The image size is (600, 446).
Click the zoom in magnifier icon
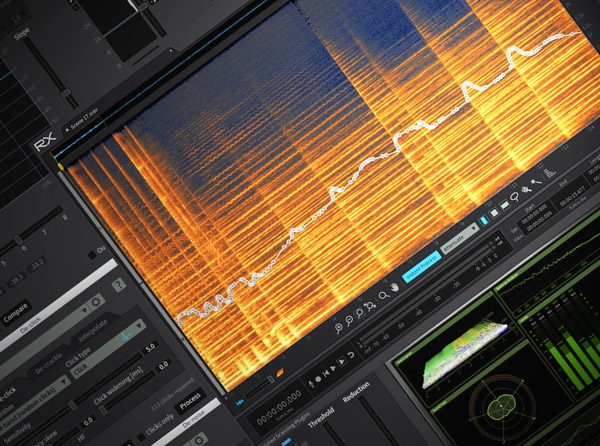[x=338, y=329]
